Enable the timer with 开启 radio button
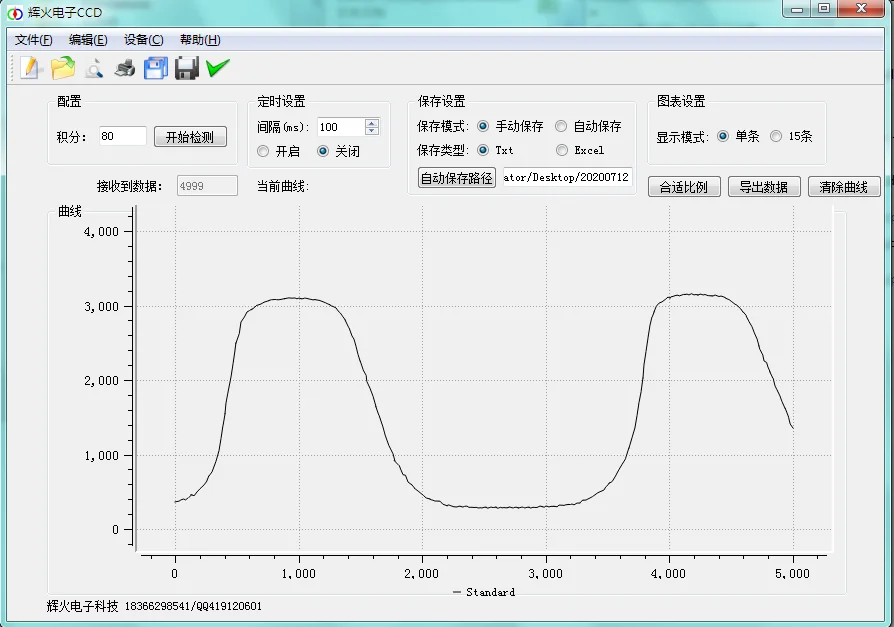Viewport: 894px width, 627px height. point(264,151)
